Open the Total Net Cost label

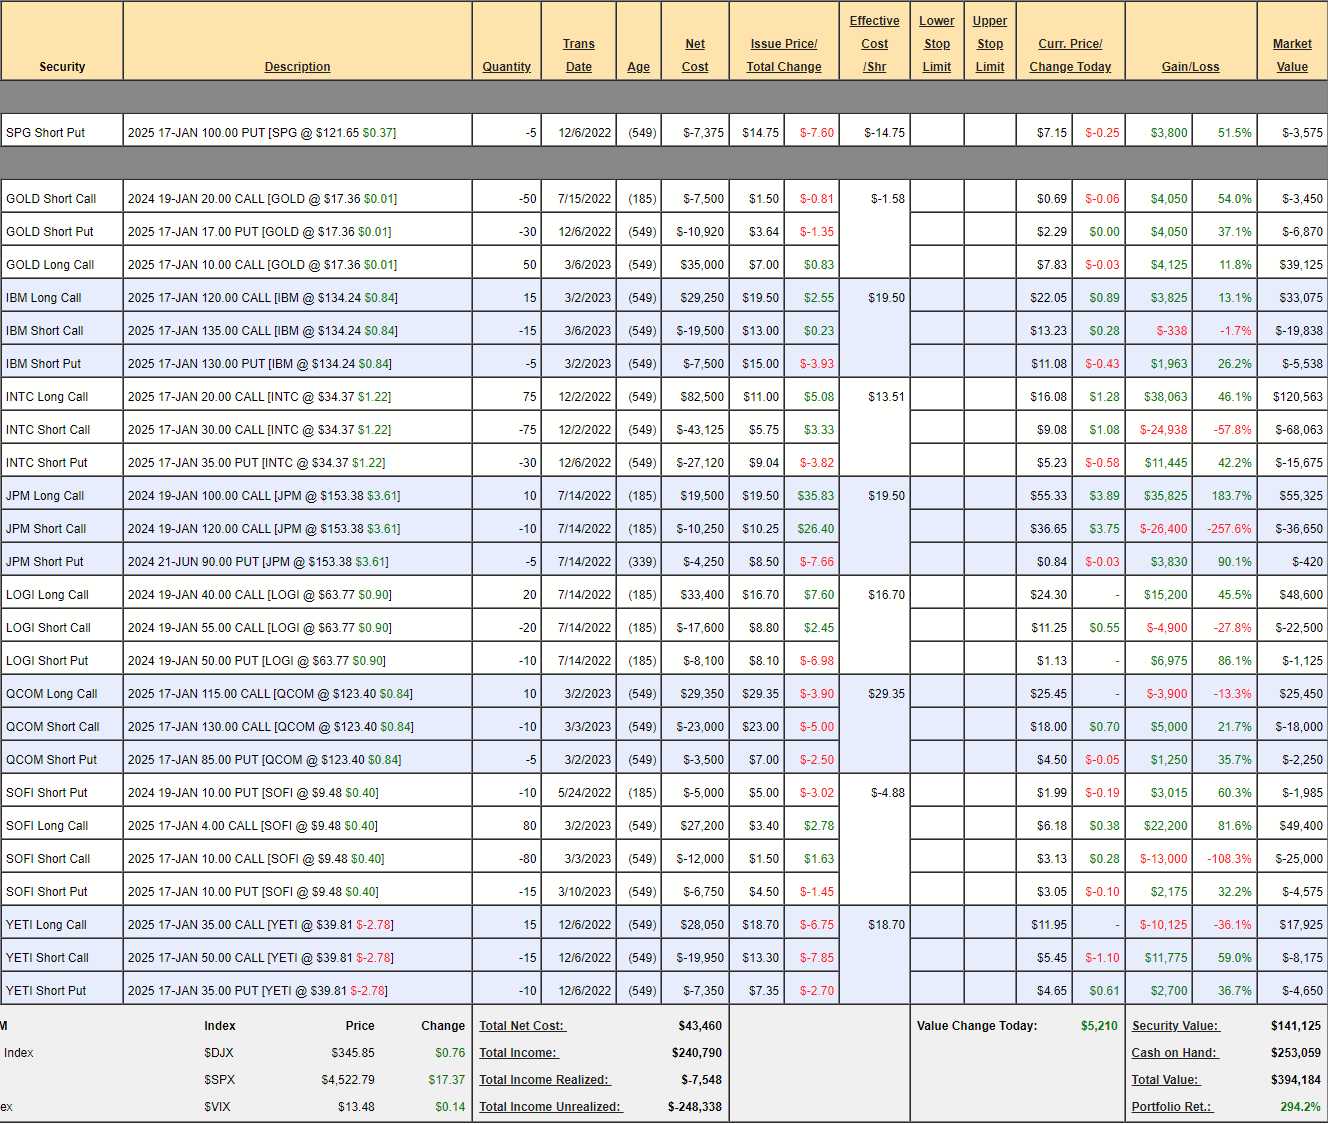tap(522, 1026)
